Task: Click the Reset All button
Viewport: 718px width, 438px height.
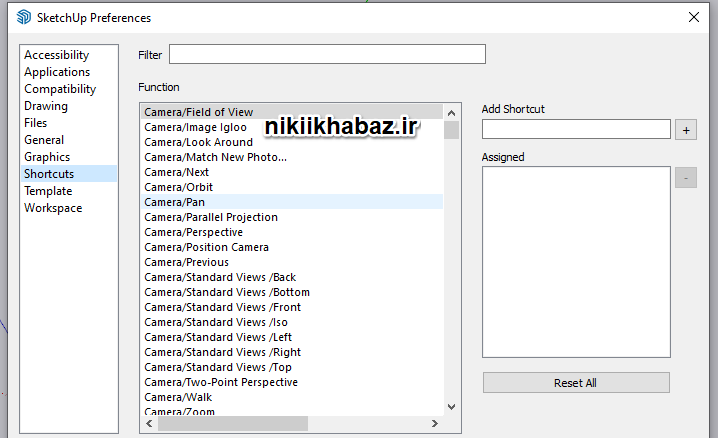Action: (x=576, y=383)
